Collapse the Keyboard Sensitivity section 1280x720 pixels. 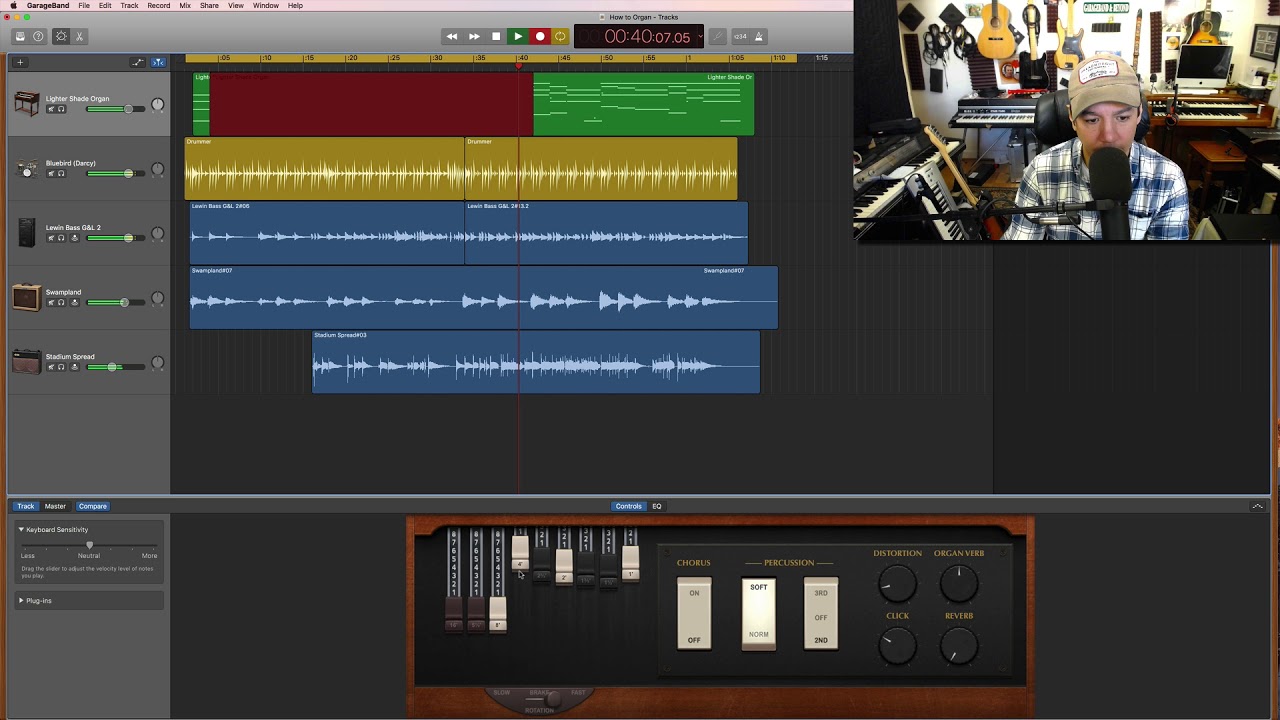(21, 529)
